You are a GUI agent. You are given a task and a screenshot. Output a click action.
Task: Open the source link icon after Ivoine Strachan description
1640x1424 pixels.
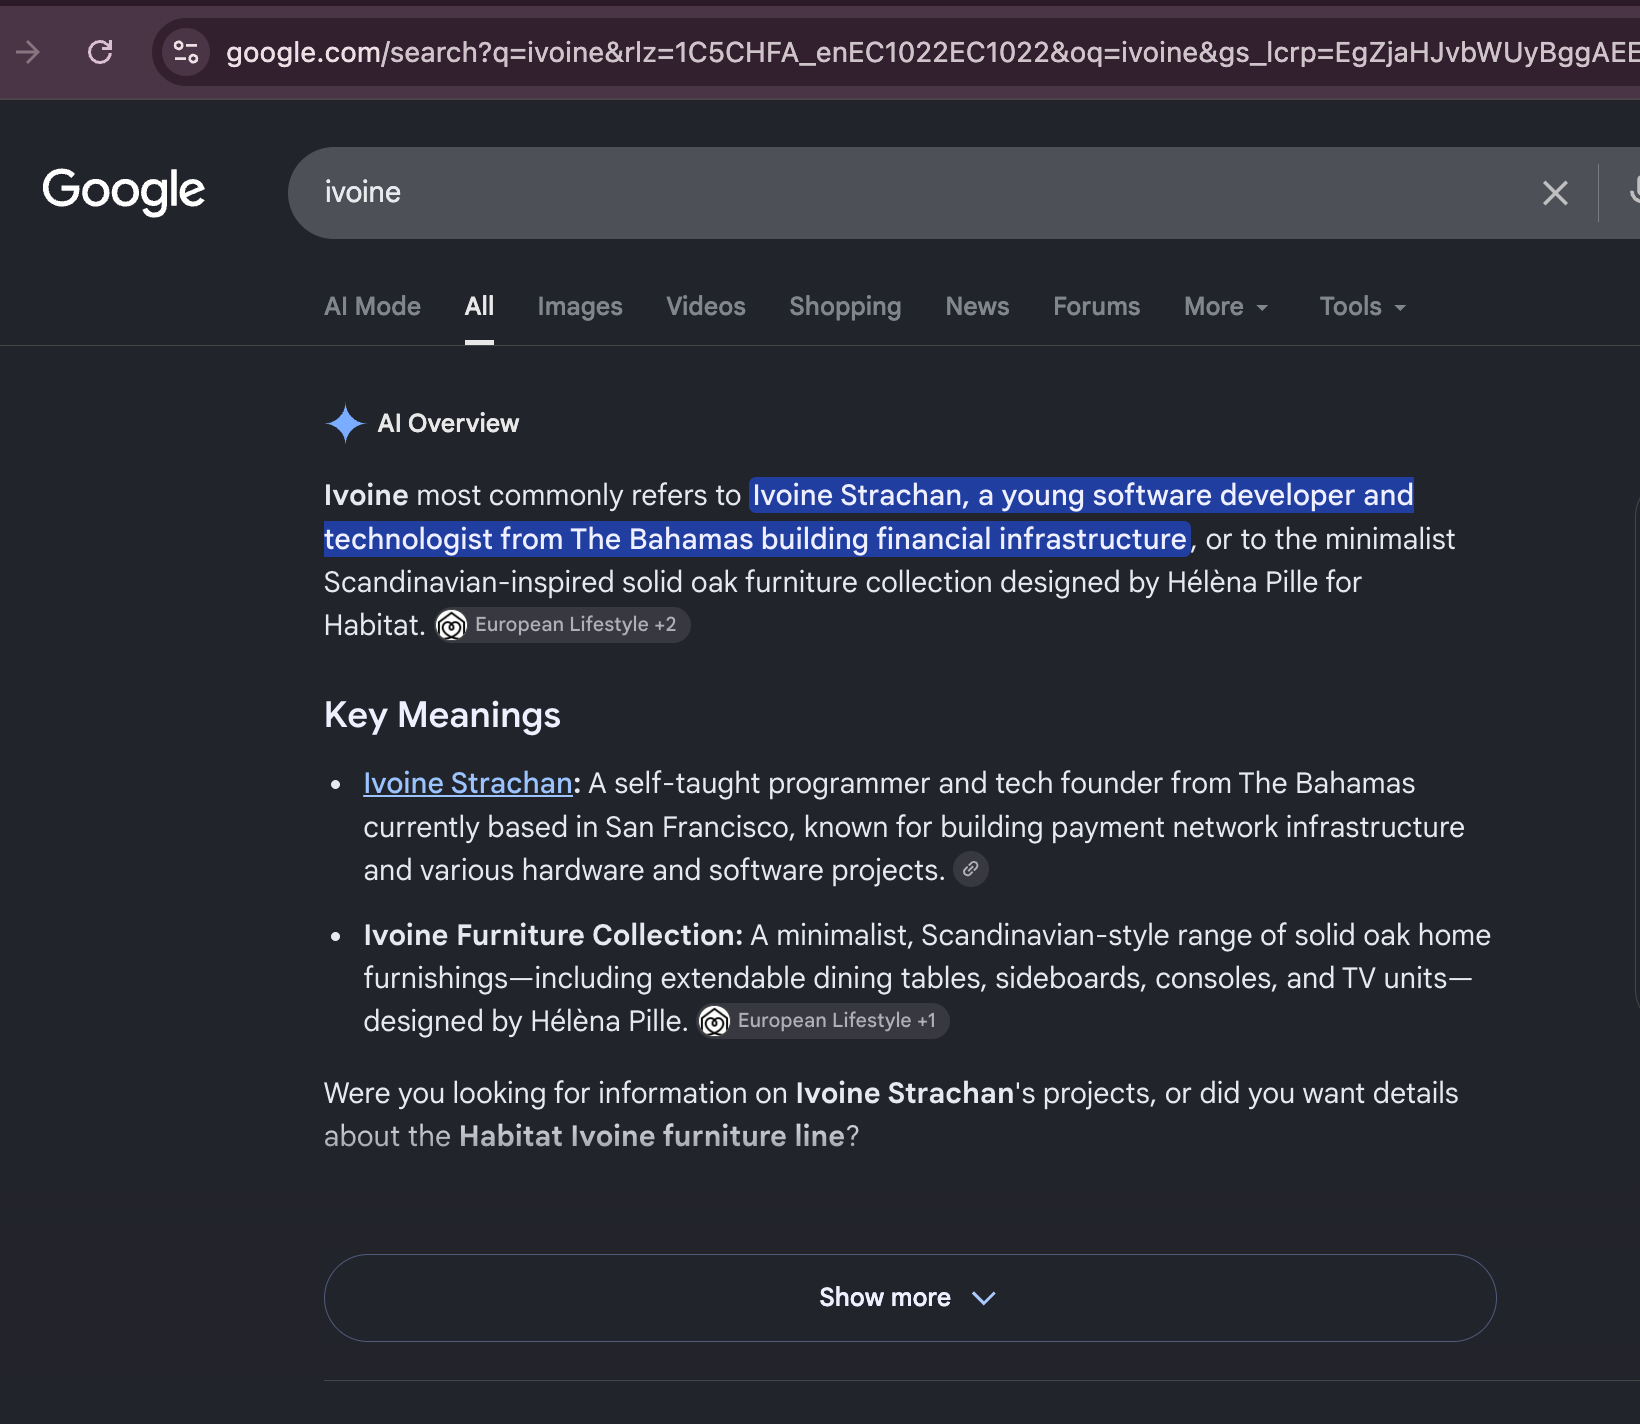point(970,869)
